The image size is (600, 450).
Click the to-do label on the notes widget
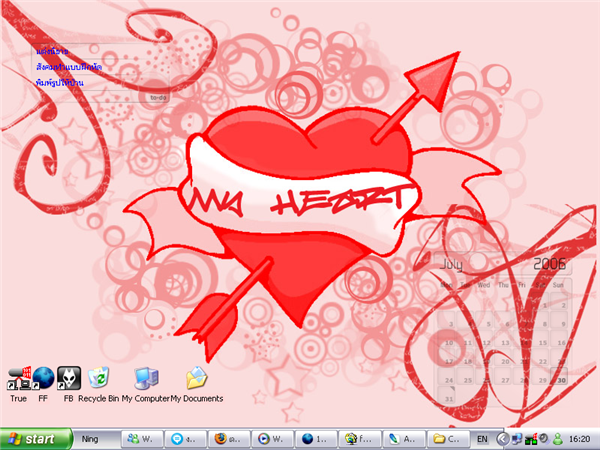[158, 98]
